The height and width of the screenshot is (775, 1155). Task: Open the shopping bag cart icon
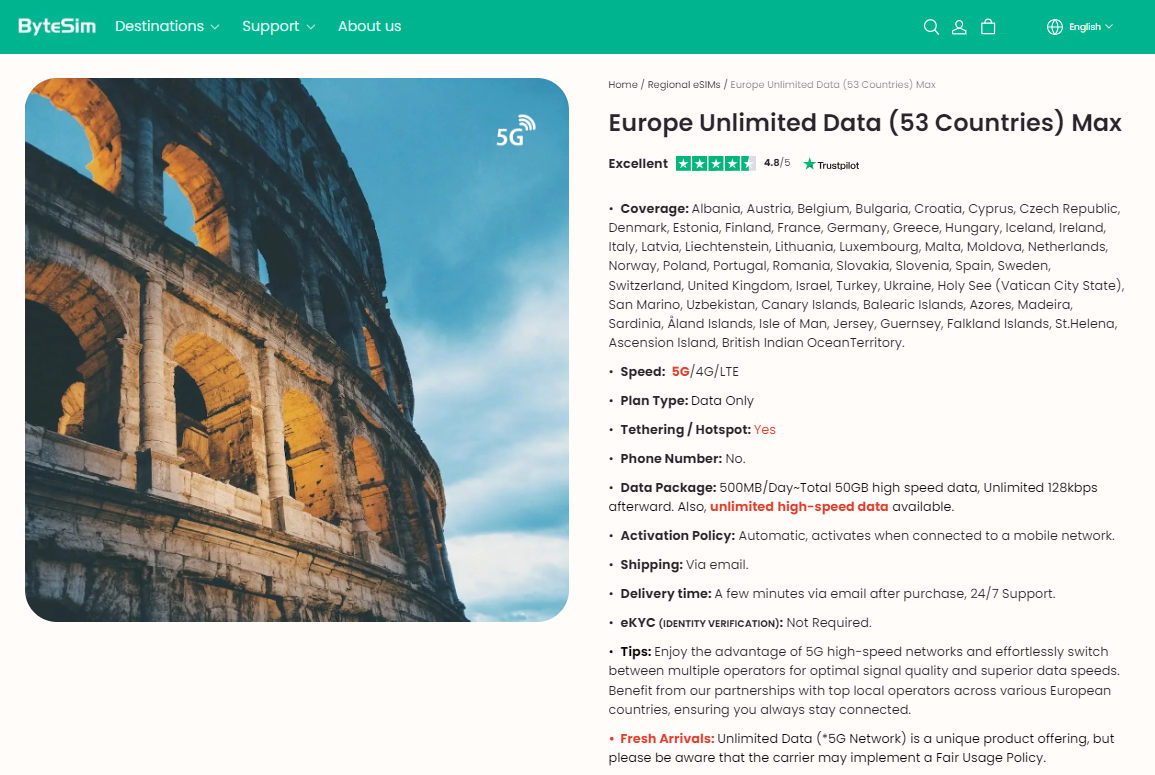coord(988,27)
